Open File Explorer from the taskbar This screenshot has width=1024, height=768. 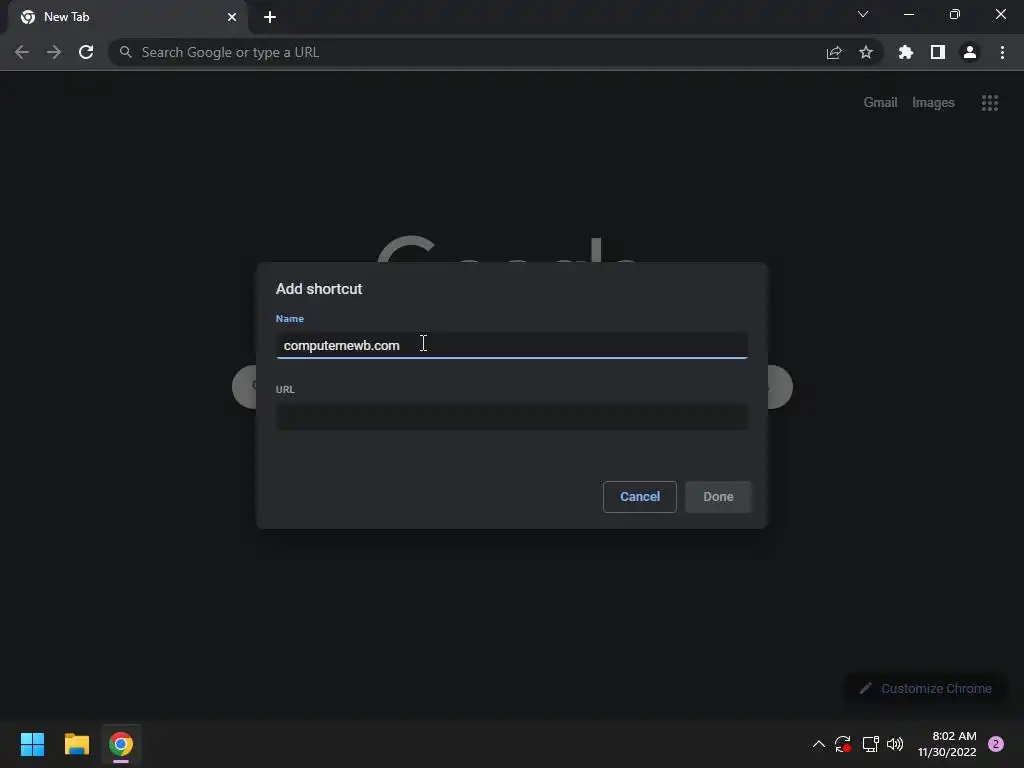(77, 744)
